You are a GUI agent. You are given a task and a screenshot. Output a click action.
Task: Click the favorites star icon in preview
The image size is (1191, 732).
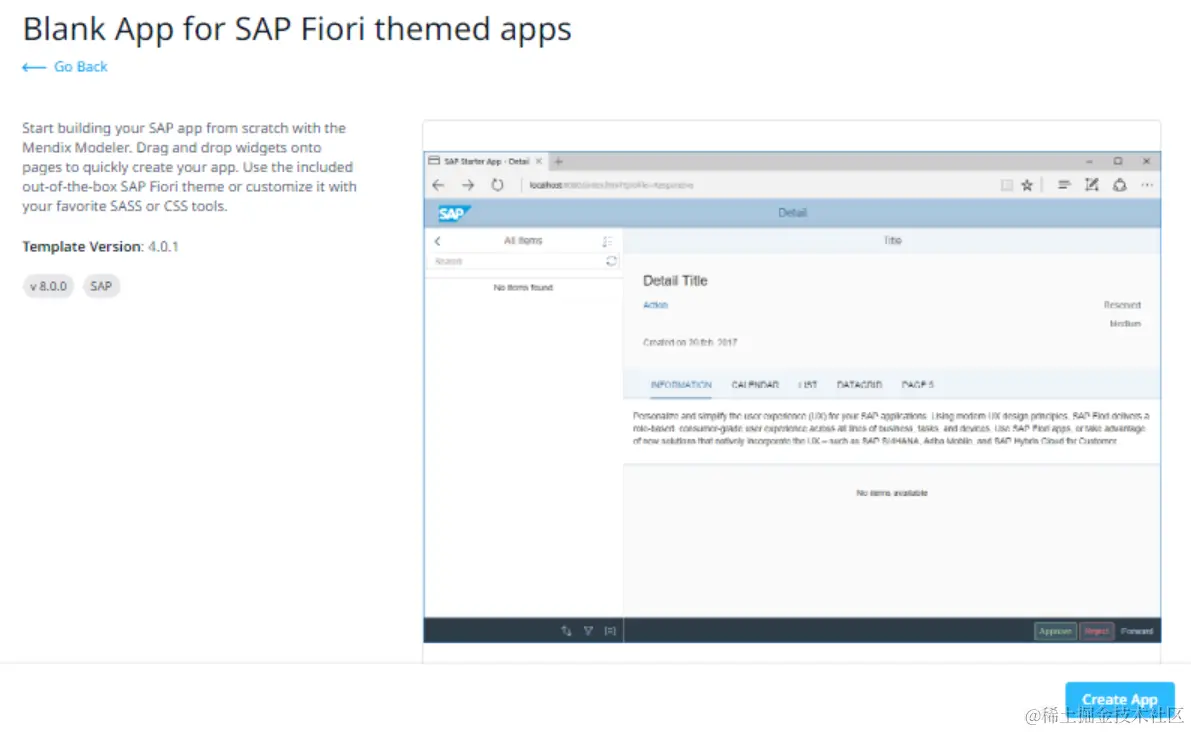coord(1027,185)
